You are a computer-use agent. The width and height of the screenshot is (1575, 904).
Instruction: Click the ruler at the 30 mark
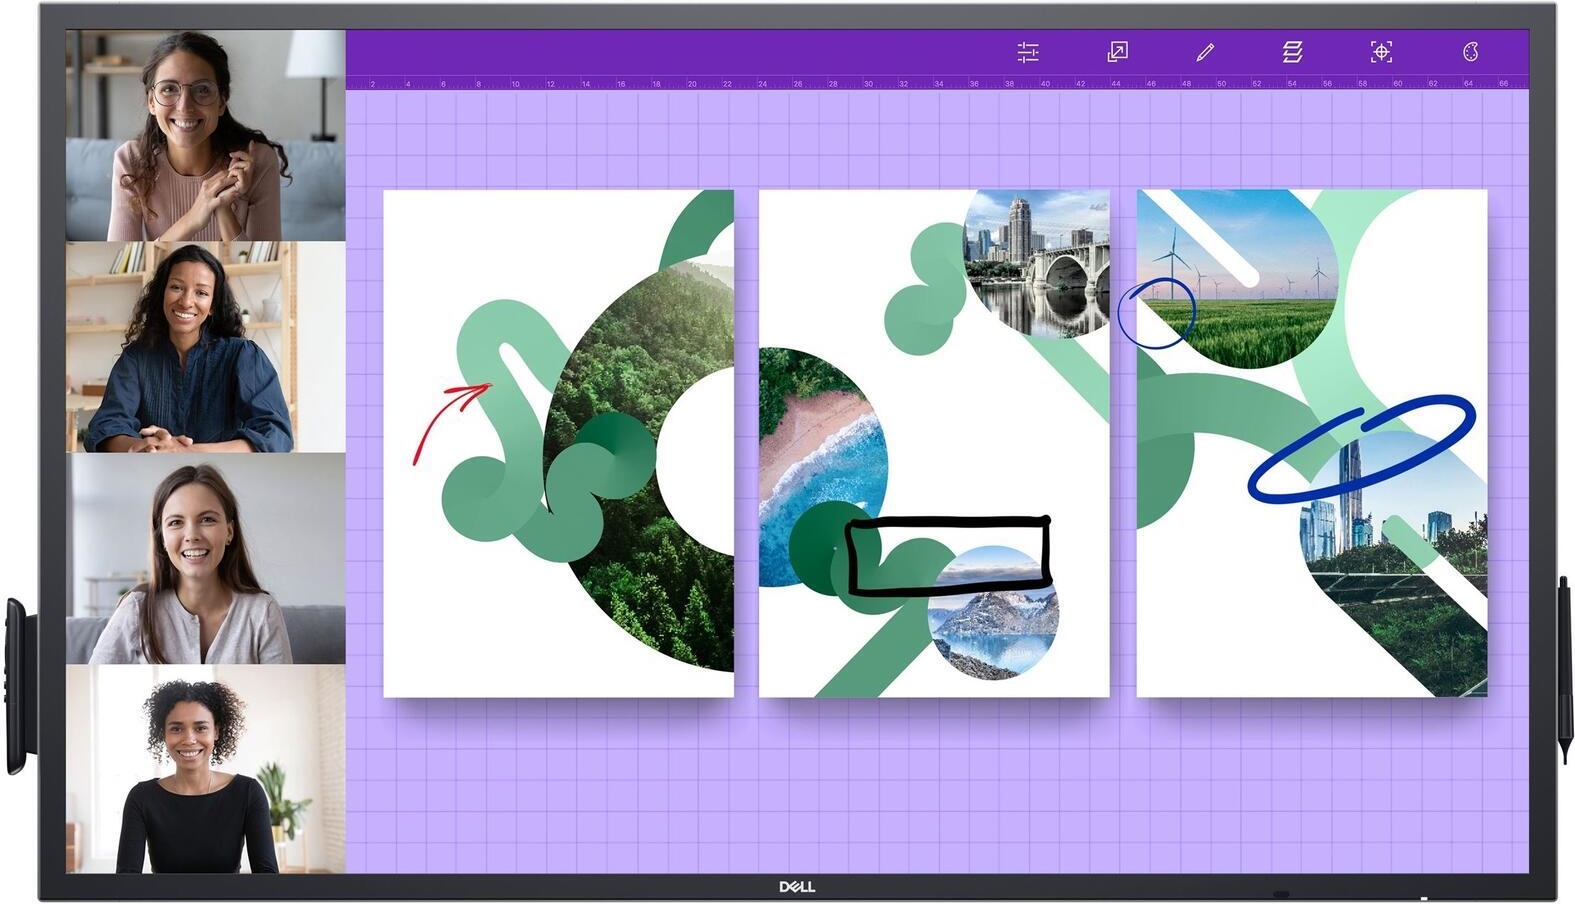tap(867, 83)
